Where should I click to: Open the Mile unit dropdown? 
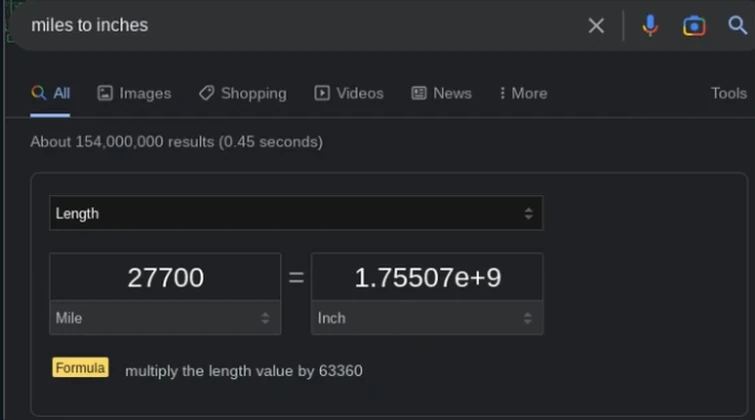click(165, 318)
